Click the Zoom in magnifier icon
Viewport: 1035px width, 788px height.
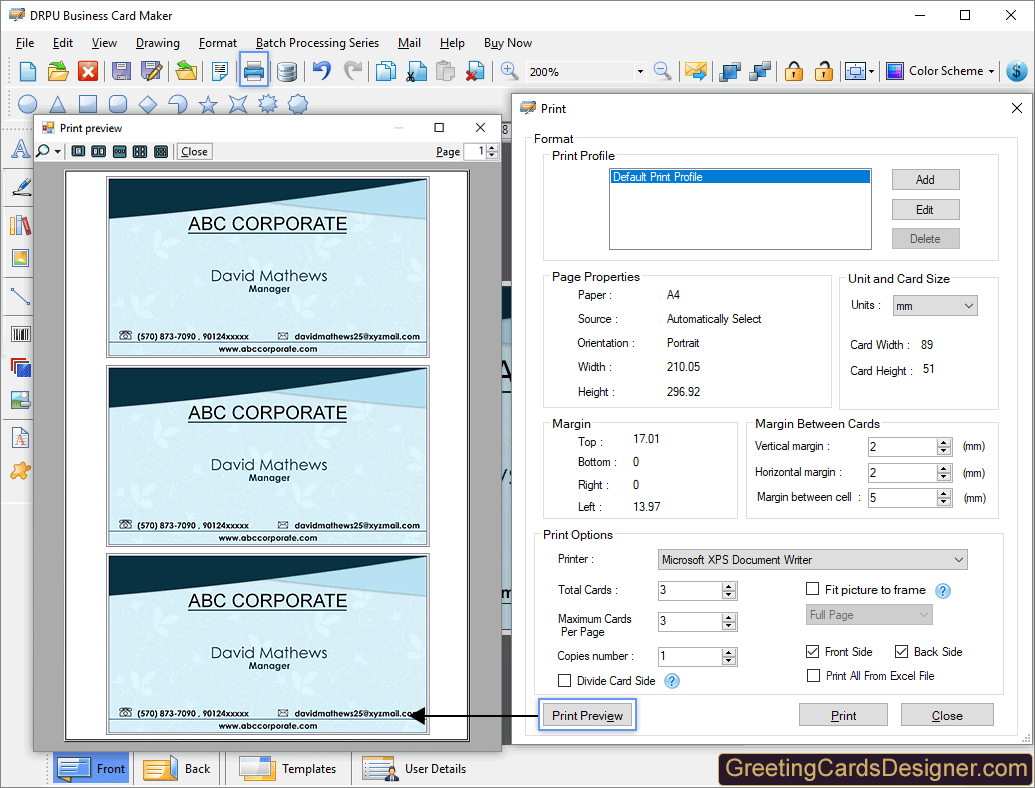coord(509,71)
